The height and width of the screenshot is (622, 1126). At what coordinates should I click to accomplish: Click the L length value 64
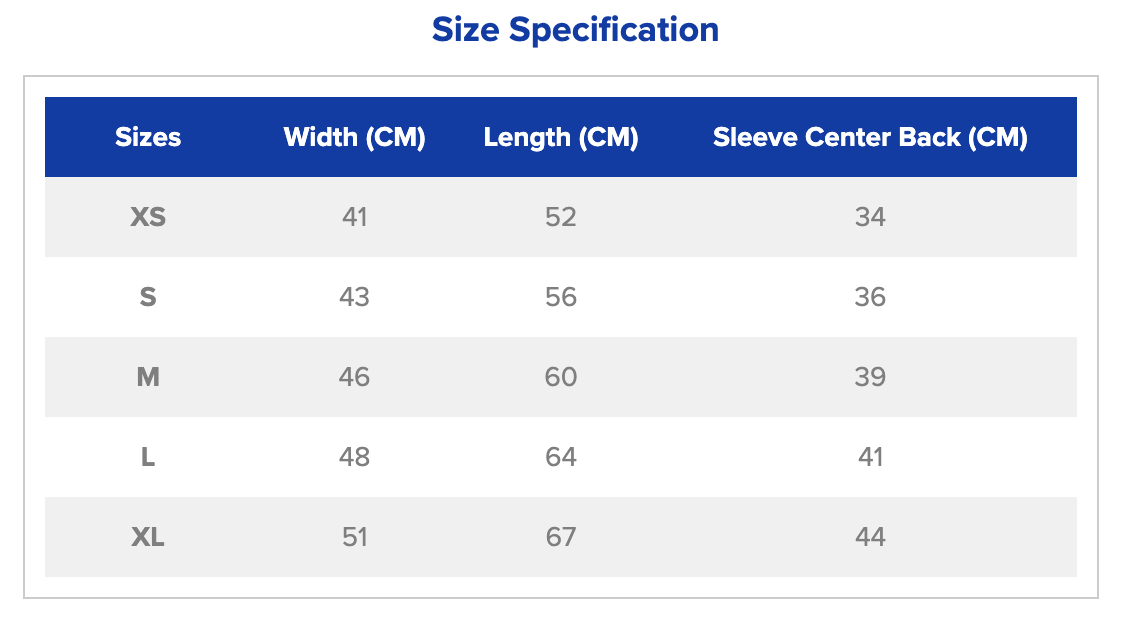[x=561, y=457]
